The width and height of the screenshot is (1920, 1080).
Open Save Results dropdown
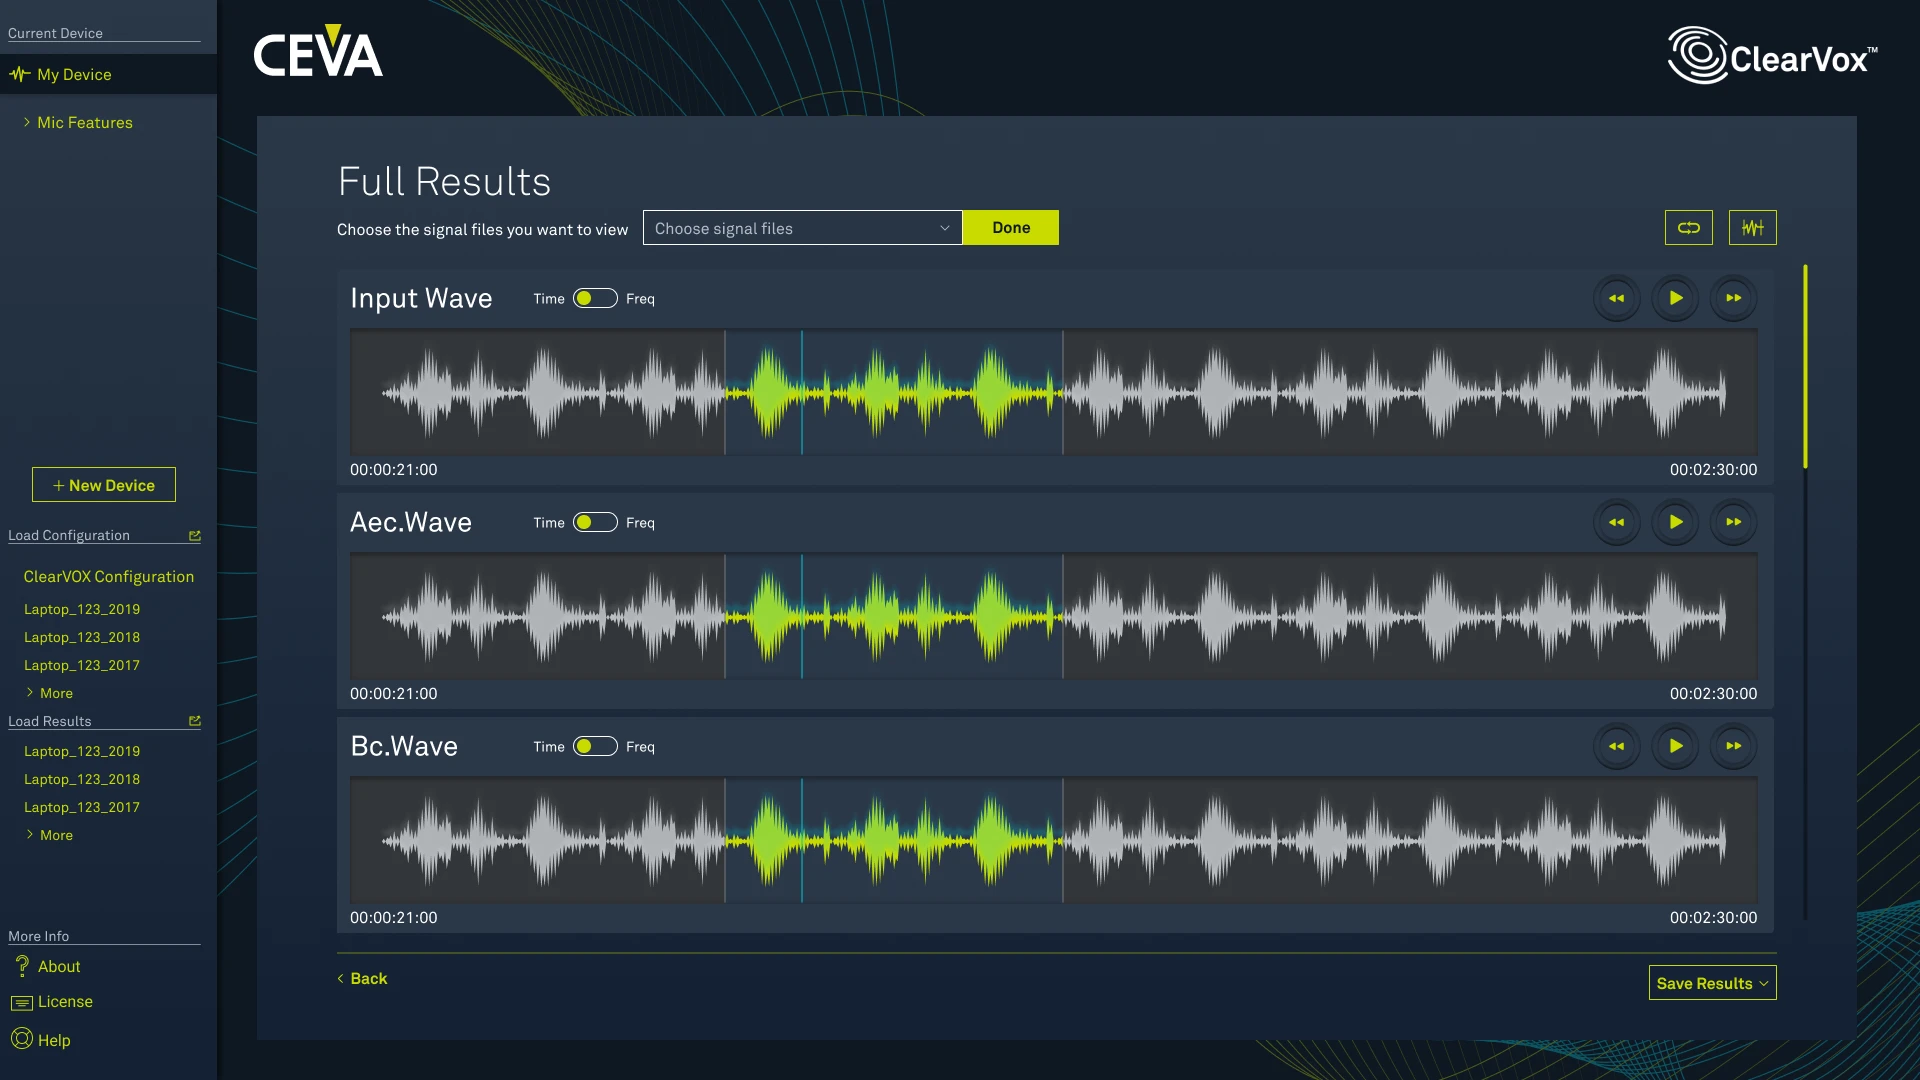pos(1712,983)
